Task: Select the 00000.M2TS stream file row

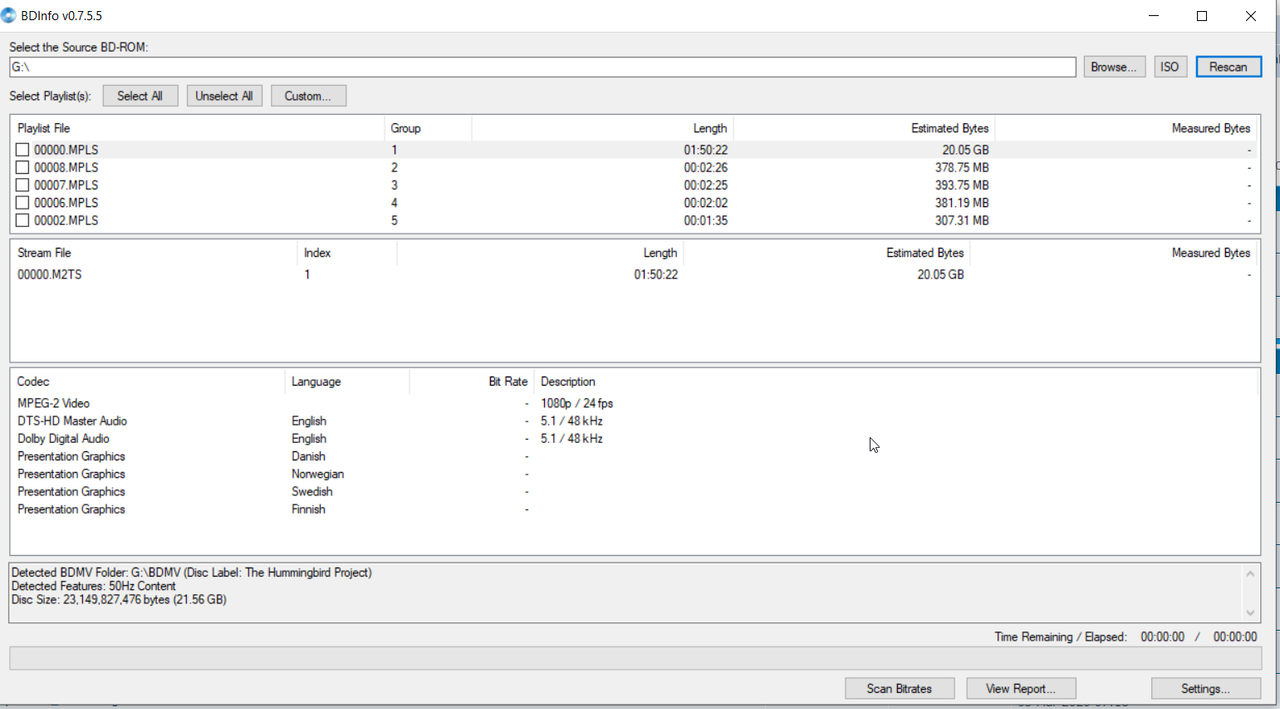Action: coord(634,274)
